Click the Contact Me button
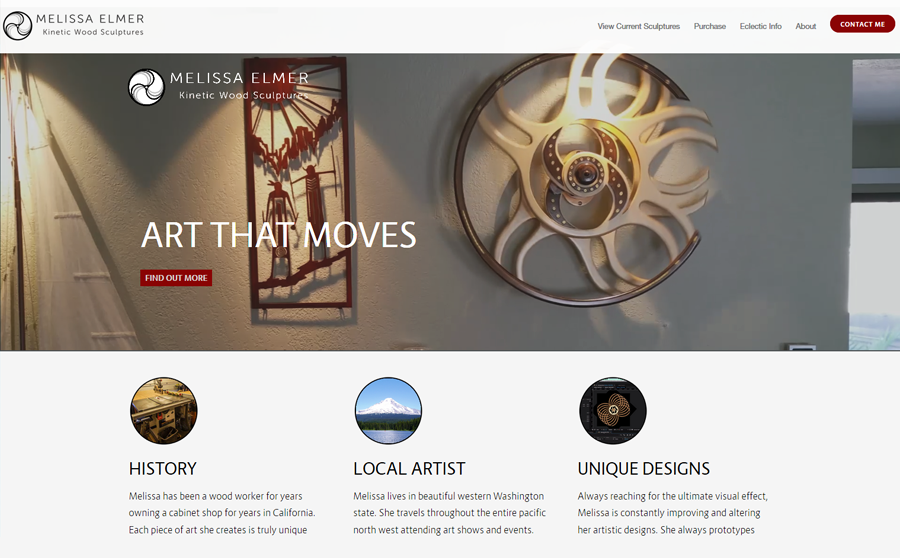This screenshot has width=900, height=558. (x=862, y=24)
